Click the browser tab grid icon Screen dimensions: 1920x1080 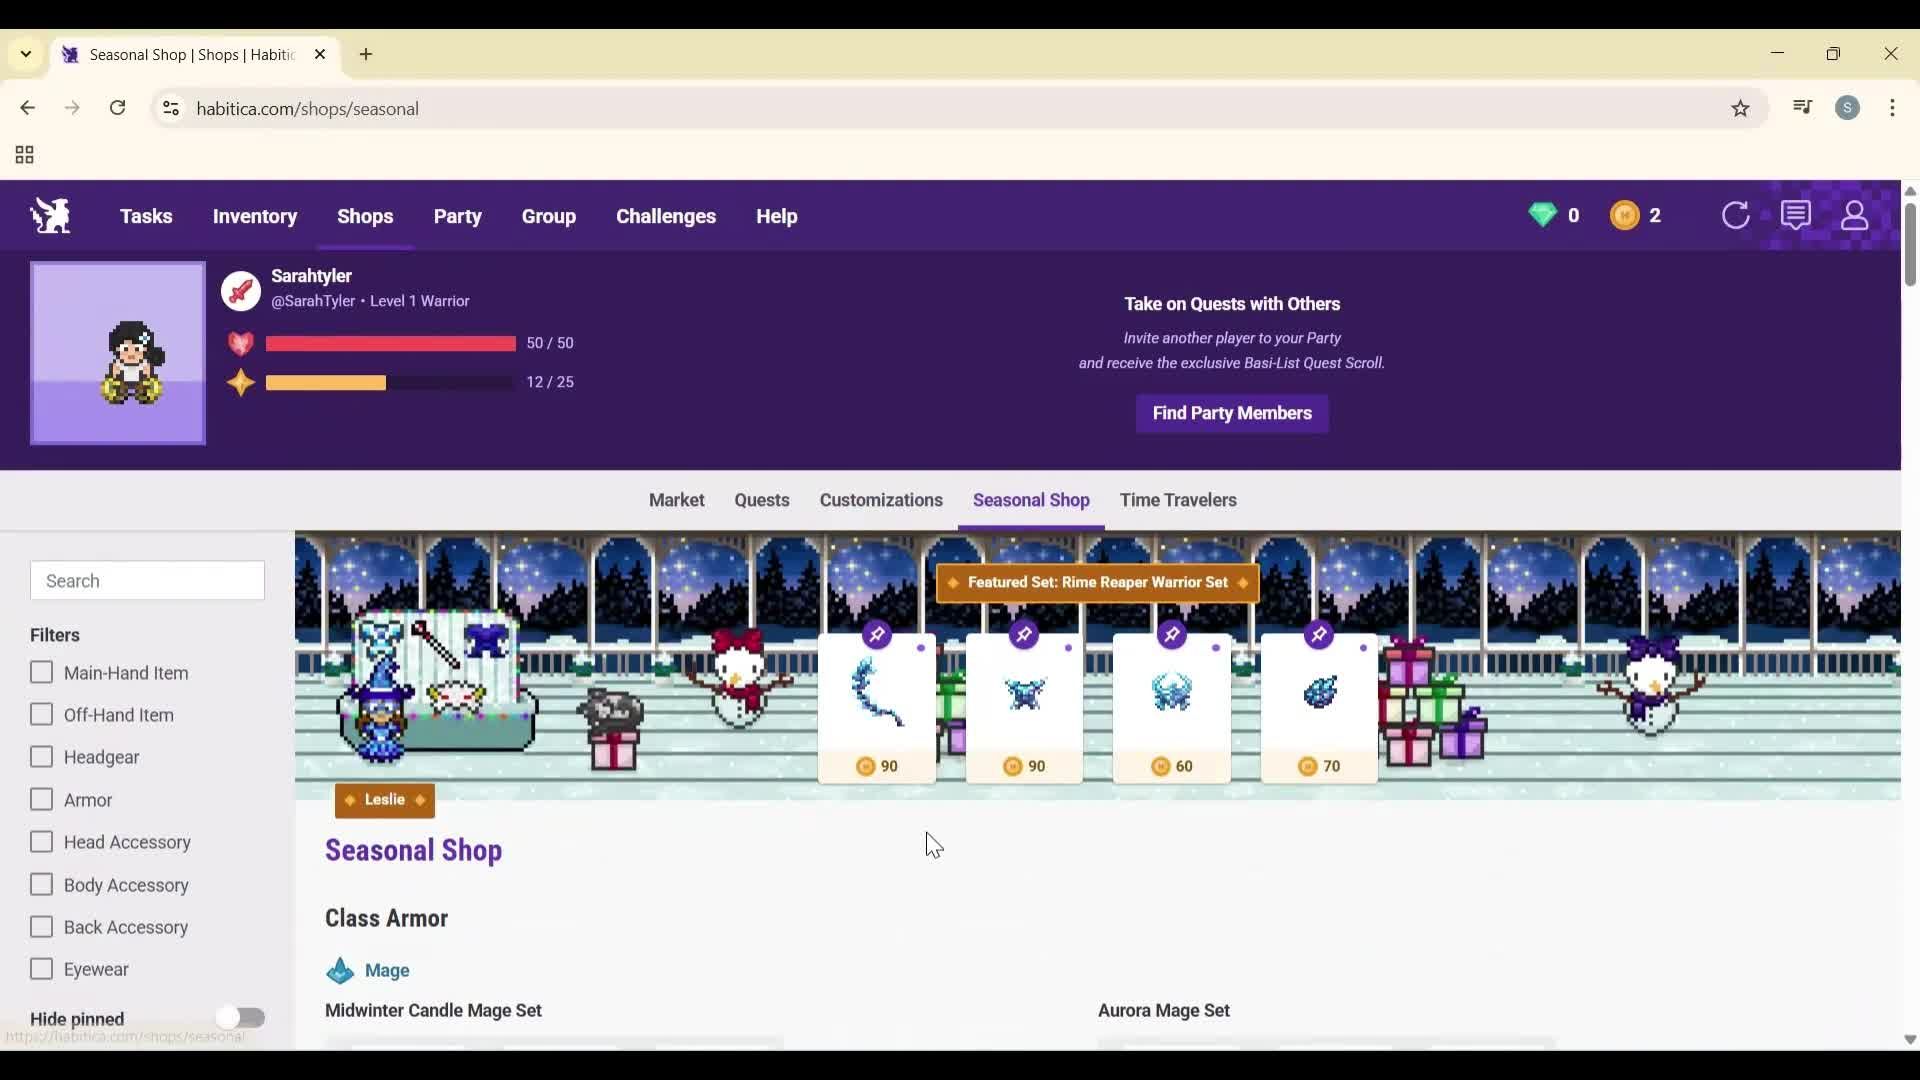22,155
